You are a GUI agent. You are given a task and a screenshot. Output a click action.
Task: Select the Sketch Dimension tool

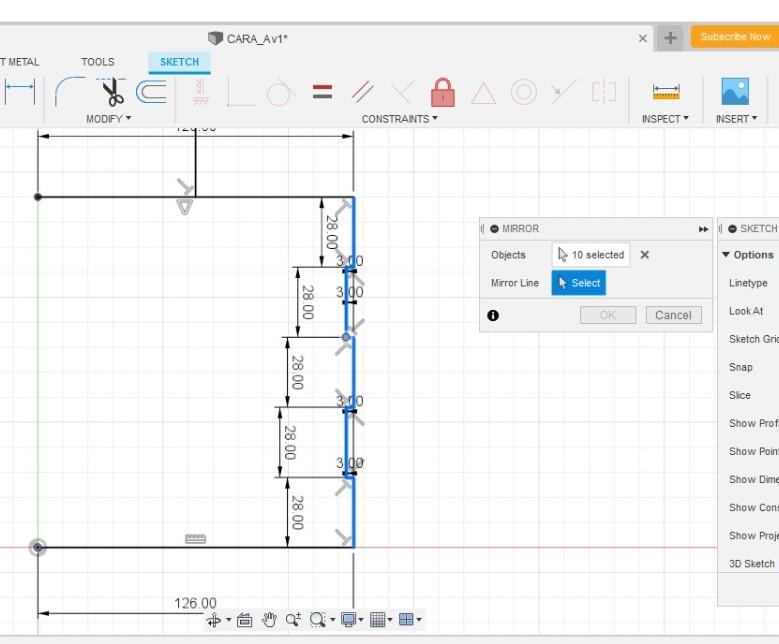20,92
